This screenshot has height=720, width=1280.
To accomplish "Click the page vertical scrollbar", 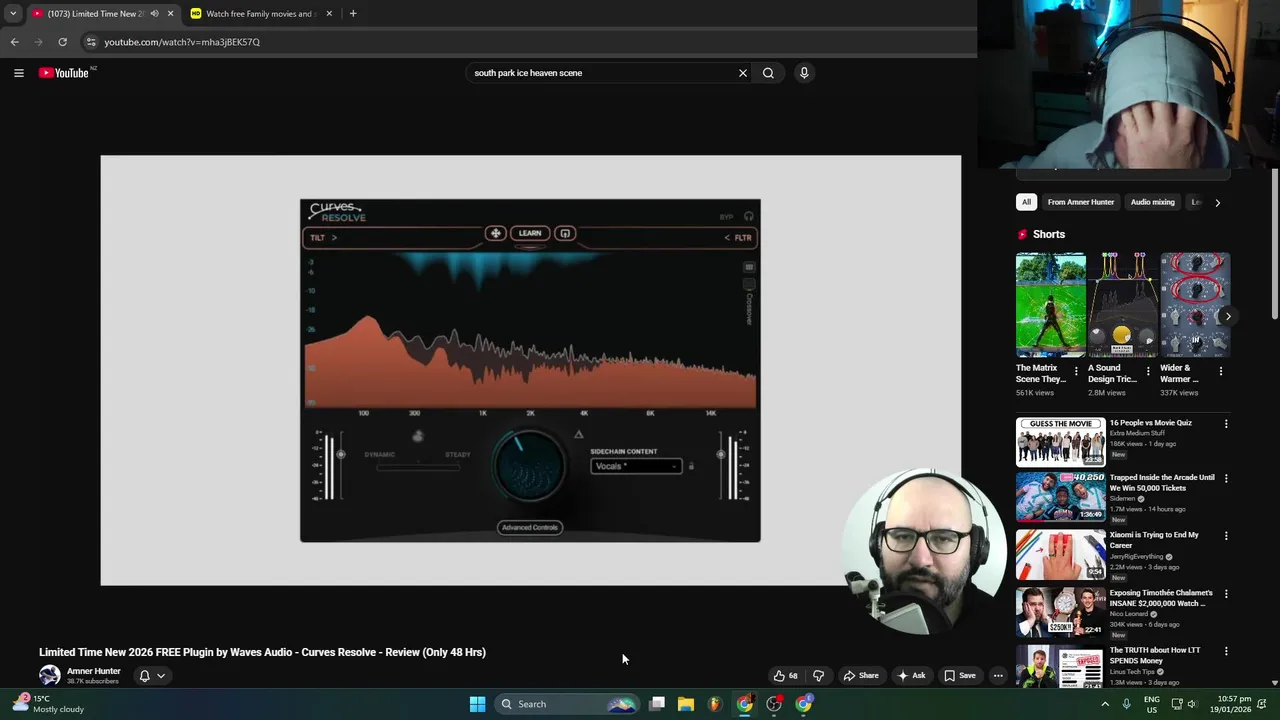I will pos(1275,245).
